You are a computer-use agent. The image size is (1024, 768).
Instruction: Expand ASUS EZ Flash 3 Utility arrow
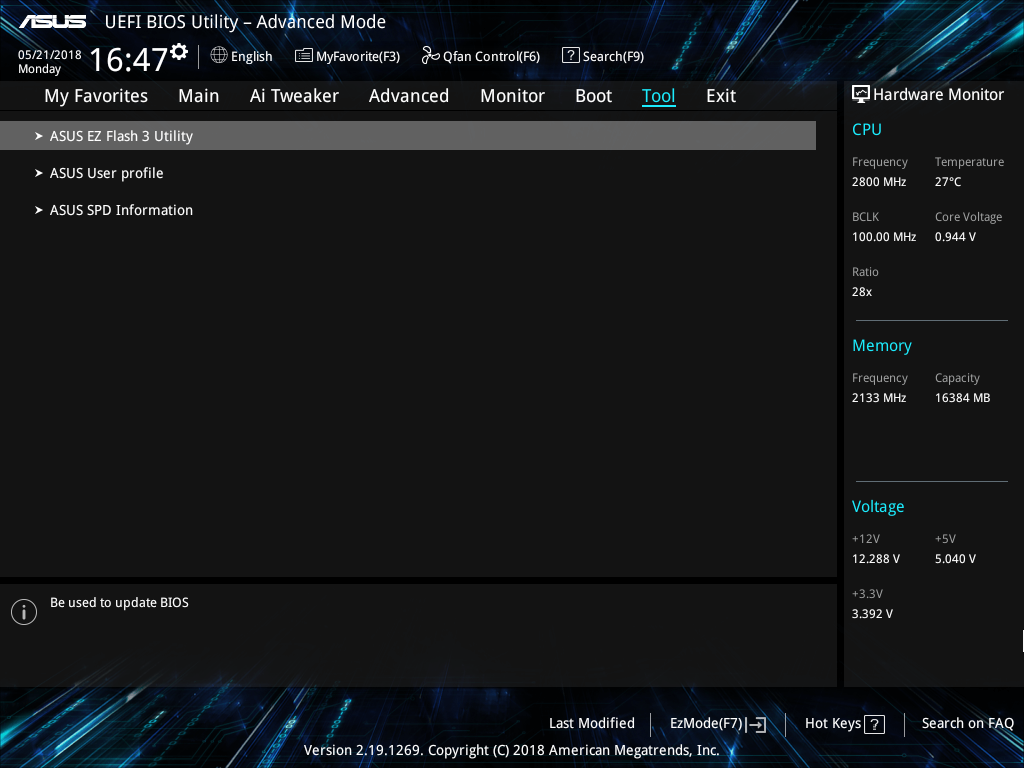click(39, 136)
